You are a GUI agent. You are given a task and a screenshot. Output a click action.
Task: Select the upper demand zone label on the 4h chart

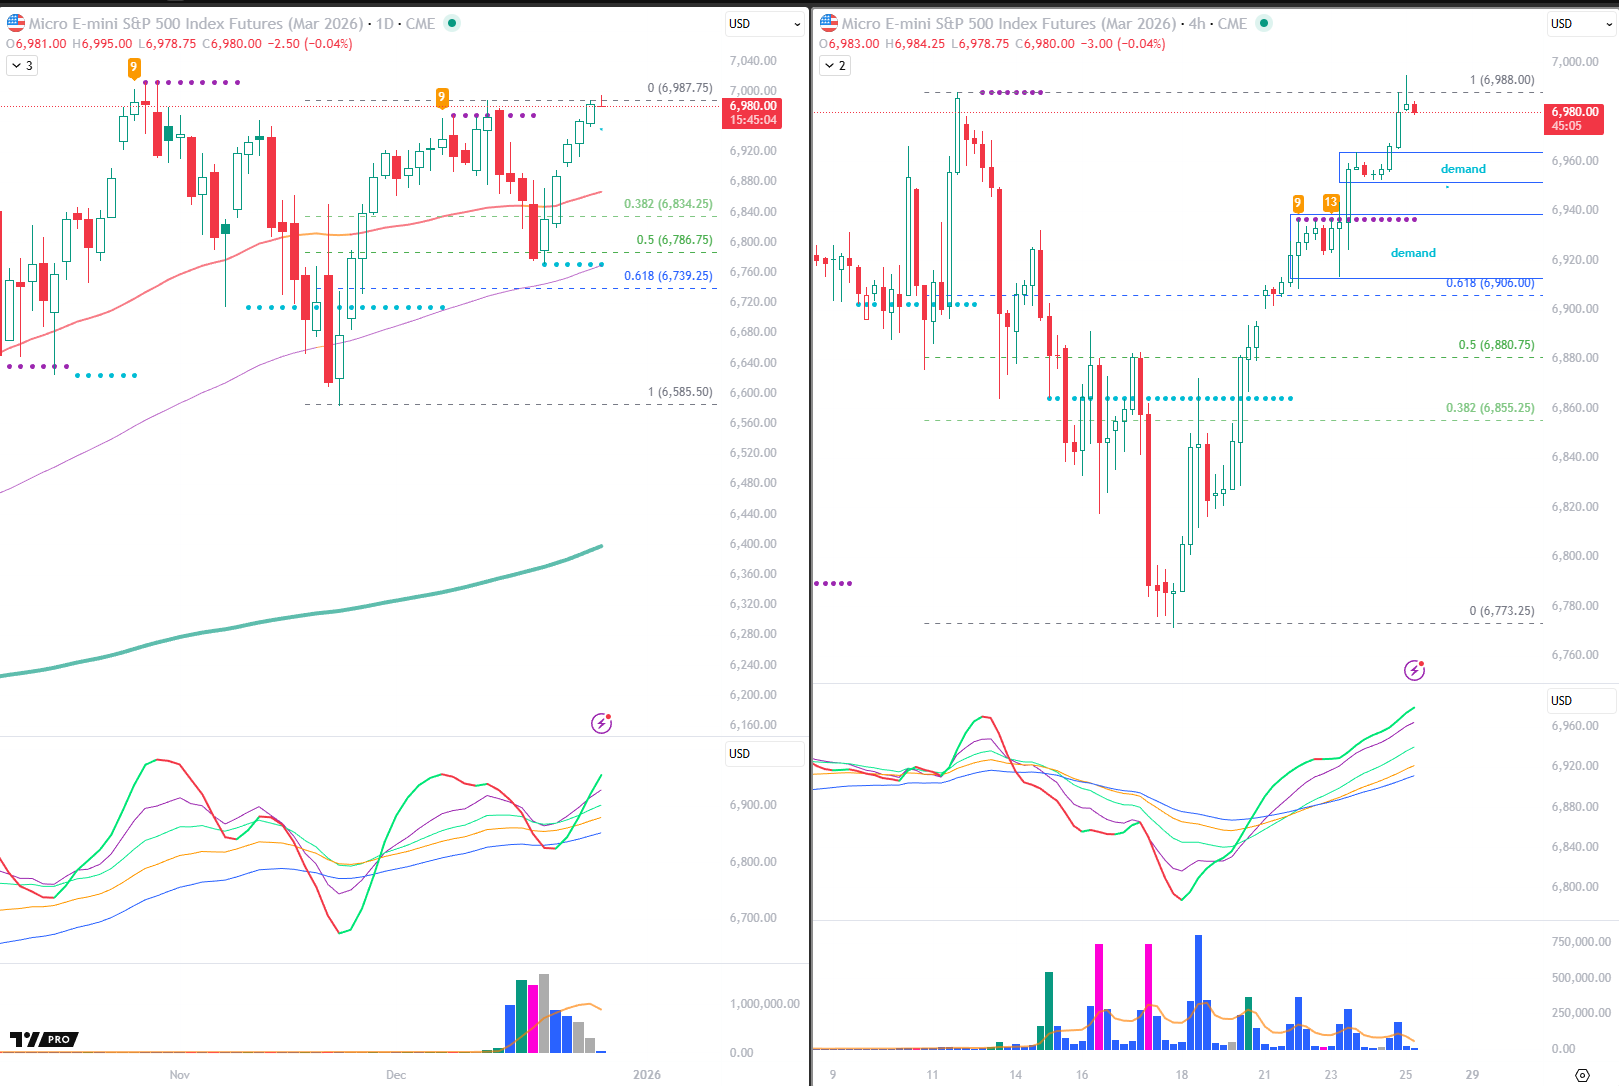(x=1463, y=169)
